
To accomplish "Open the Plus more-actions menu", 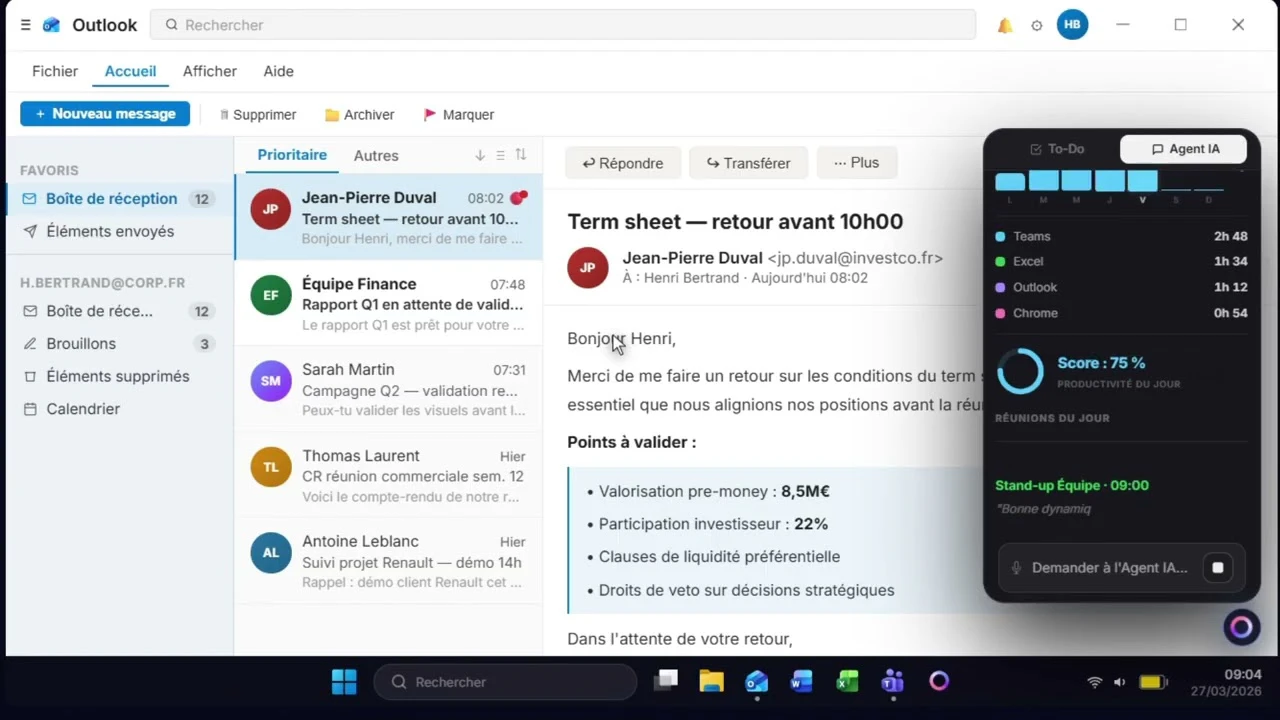I will (x=857, y=163).
